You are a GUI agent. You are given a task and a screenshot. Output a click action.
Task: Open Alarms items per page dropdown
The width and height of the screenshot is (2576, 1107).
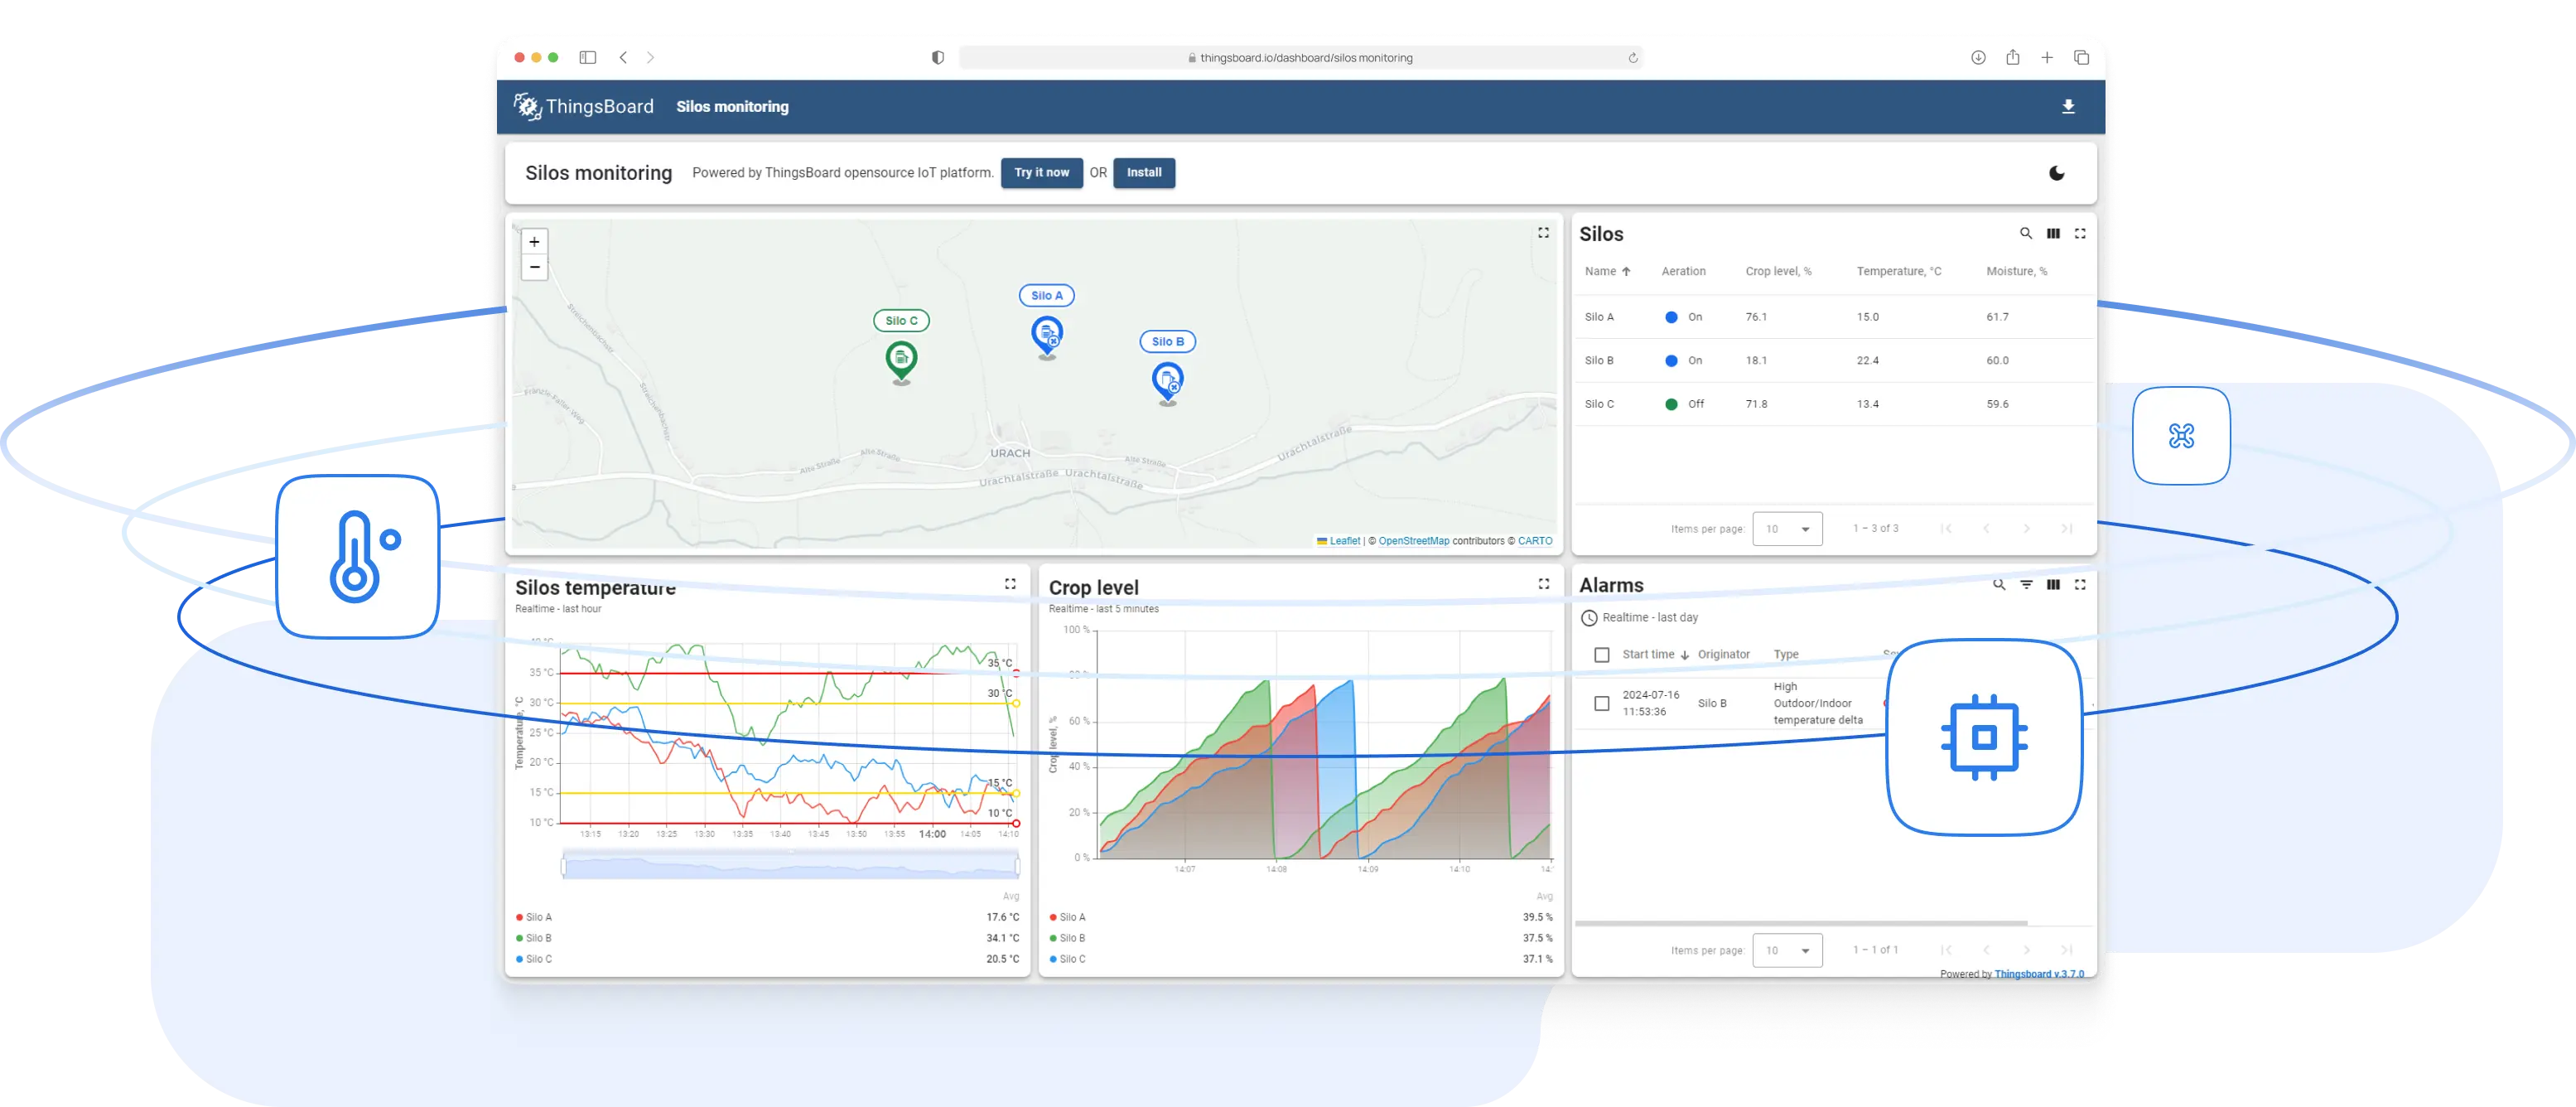pyautogui.click(x=1787, y=950)
